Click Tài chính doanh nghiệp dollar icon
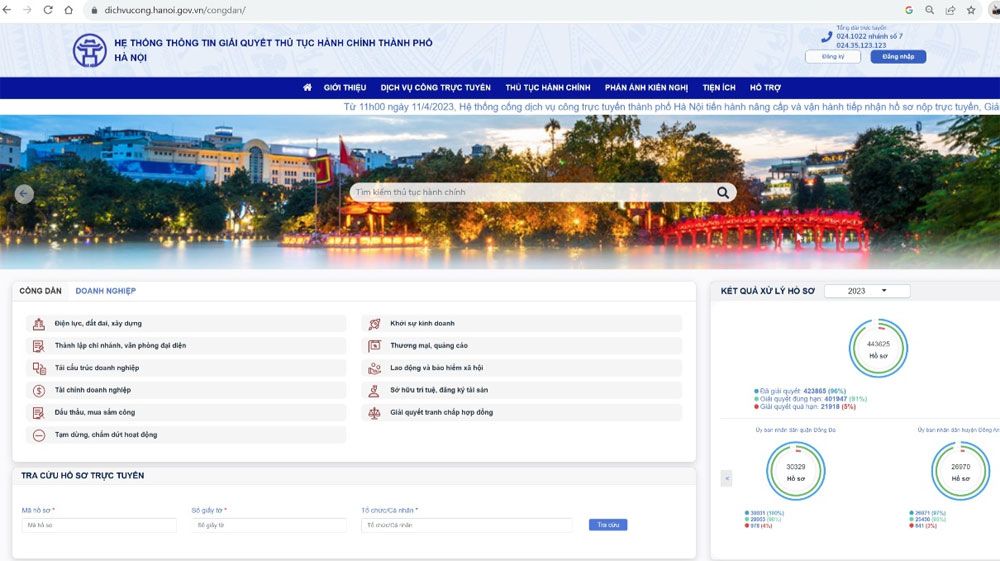The height and width of the screenshot is (561, 1000). [x=39, y=391]
